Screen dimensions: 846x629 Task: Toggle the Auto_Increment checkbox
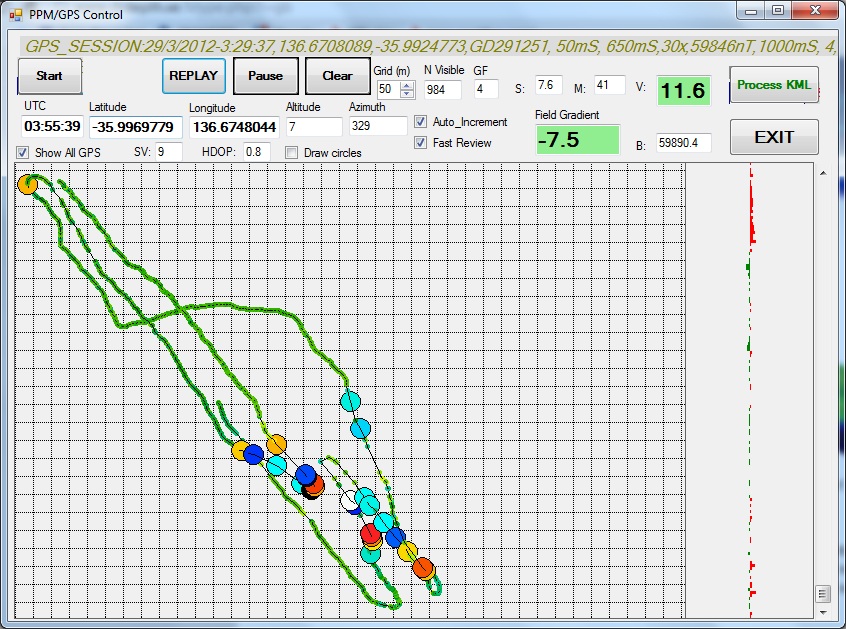coord(420,122)
